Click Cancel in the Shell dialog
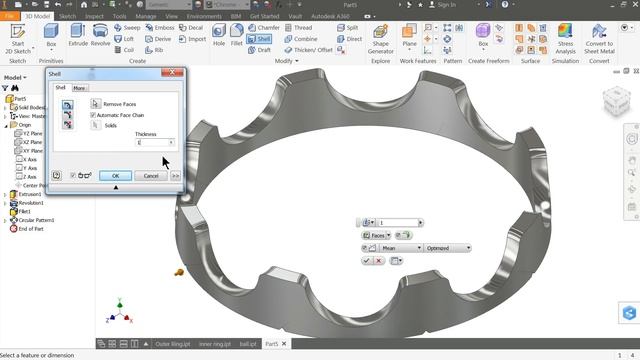Image resolution: width=640 pixels, height=360 pixels. coord(151,176)
